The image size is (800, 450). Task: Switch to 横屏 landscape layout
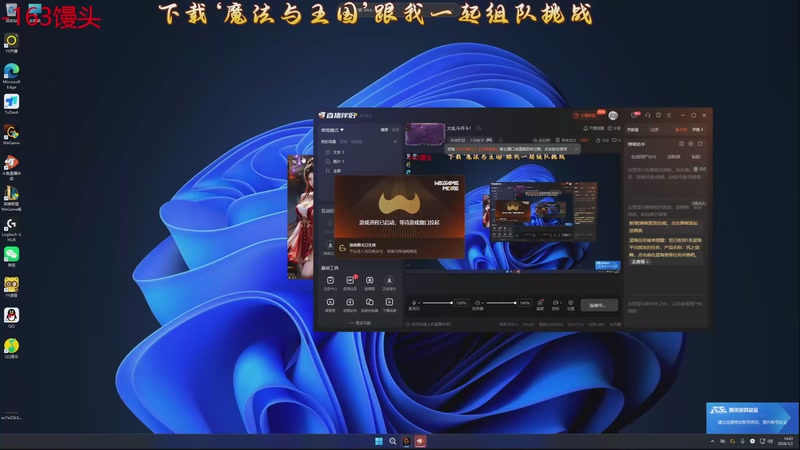coord(384,130)
